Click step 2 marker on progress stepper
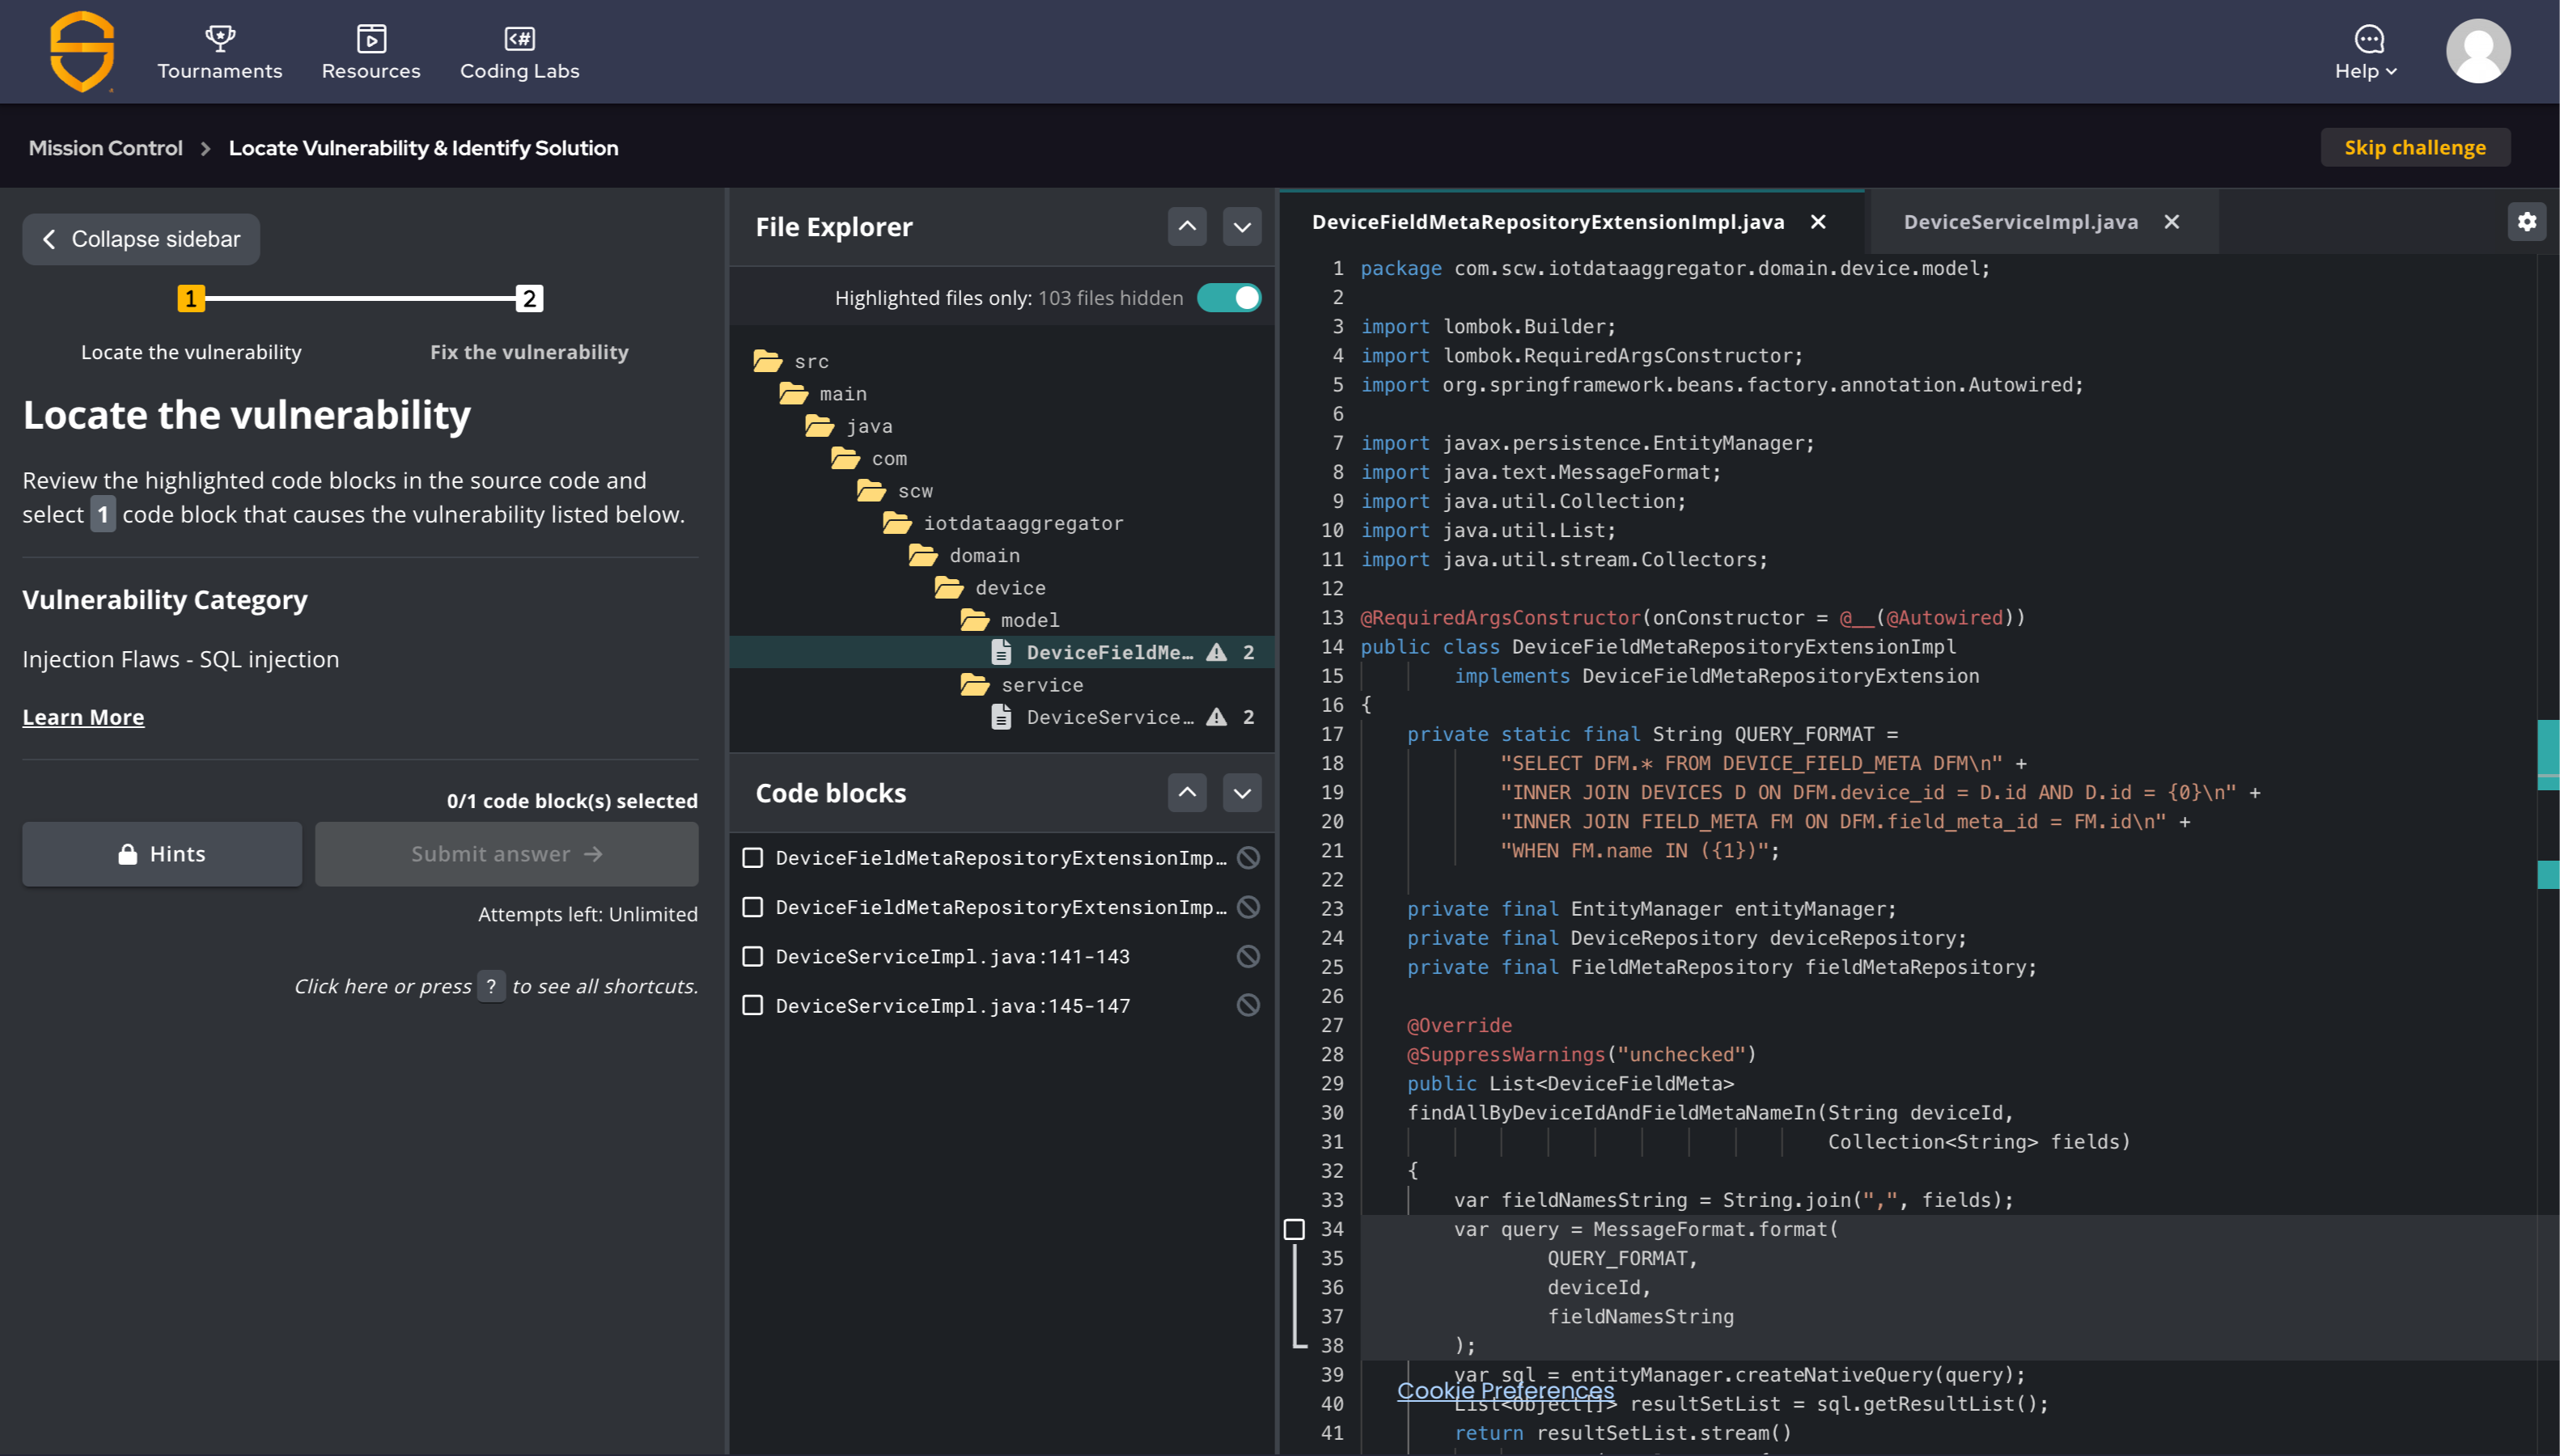 [x=529, y=298]
